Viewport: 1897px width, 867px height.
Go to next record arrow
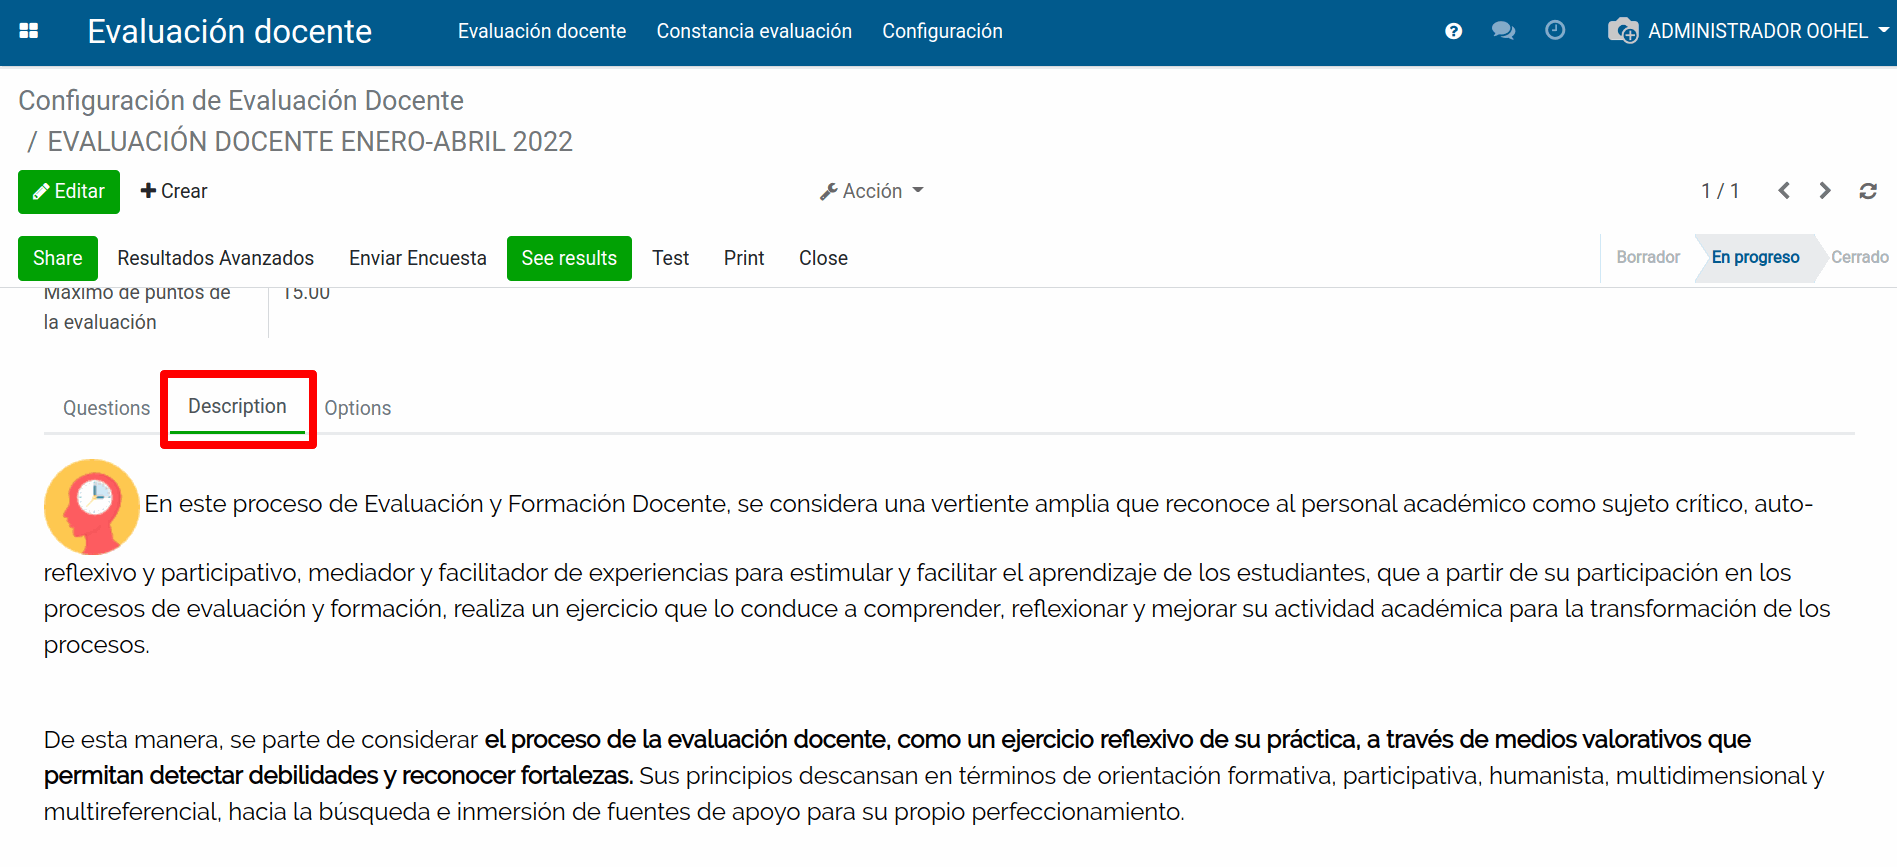coord(1825,191)
